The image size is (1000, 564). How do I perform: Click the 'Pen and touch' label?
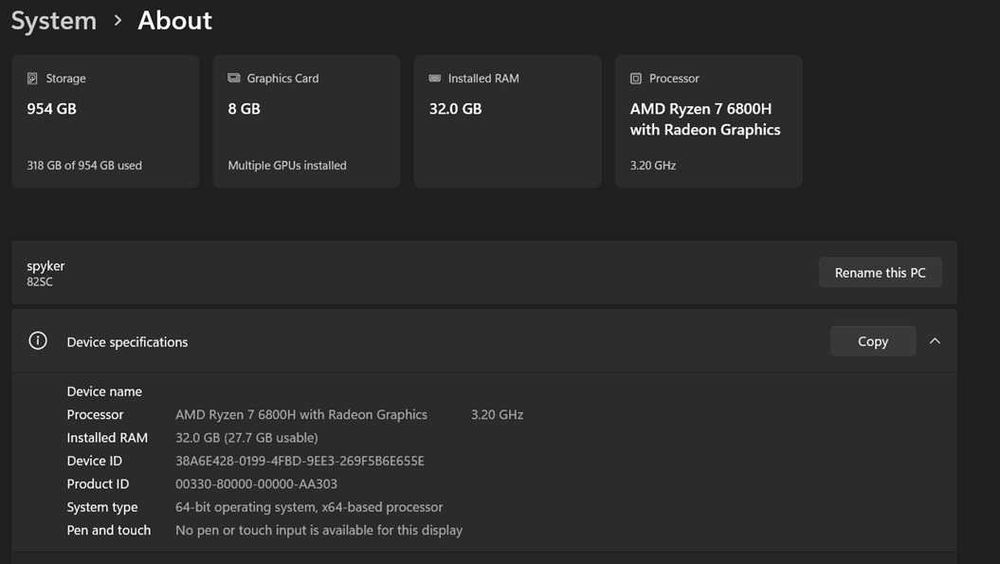(x=109, y=530)
